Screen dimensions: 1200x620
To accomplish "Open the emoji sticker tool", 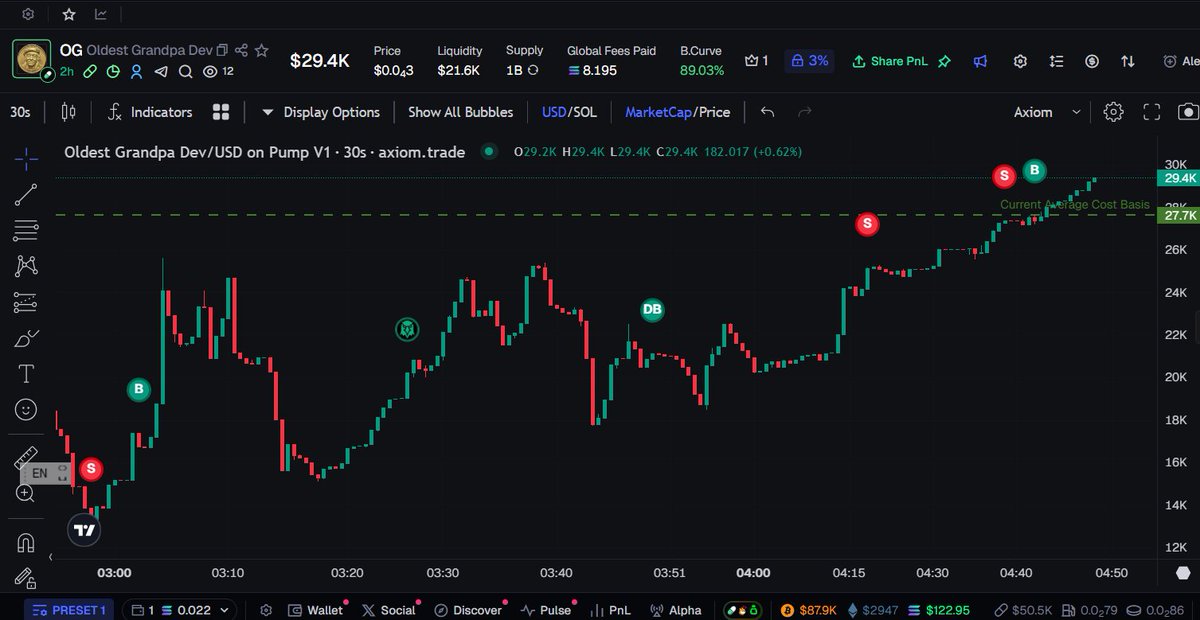I will pyautogui.click(x=27, y=409).
